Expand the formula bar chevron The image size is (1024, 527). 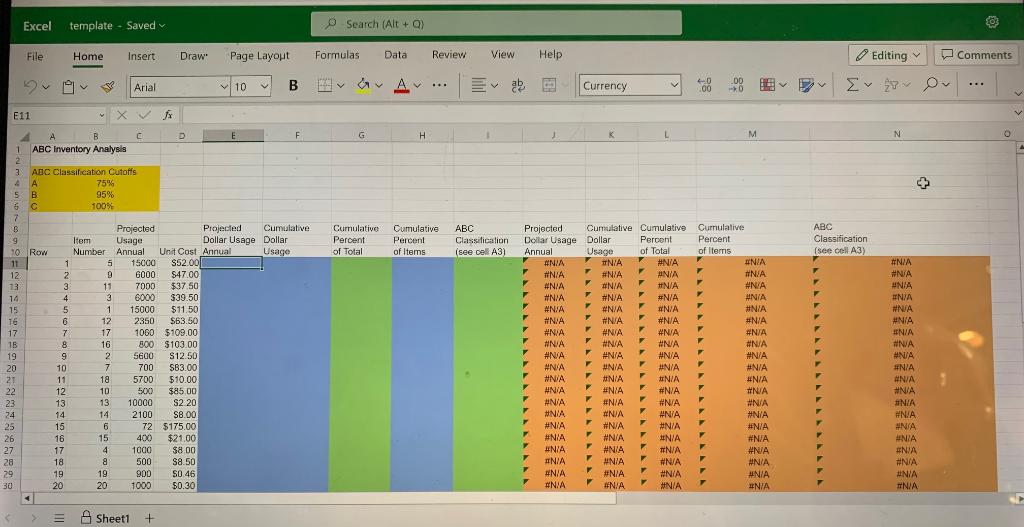[1017, 114]
